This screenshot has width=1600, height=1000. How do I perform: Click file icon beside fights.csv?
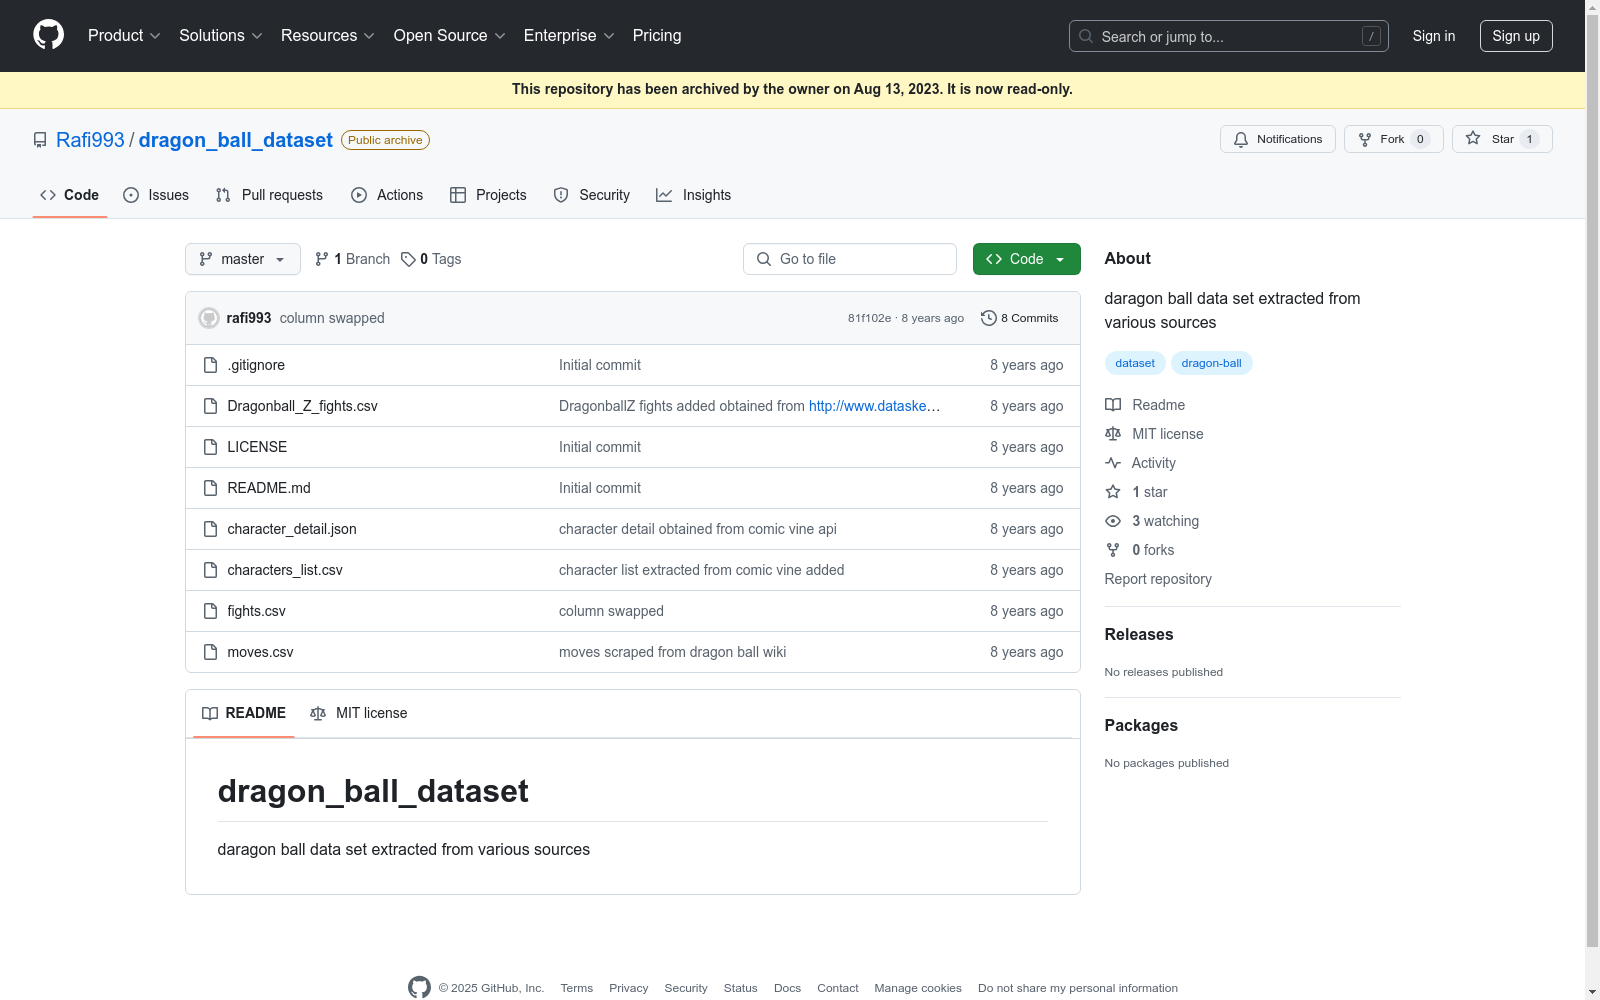click(x=210, y=611)
